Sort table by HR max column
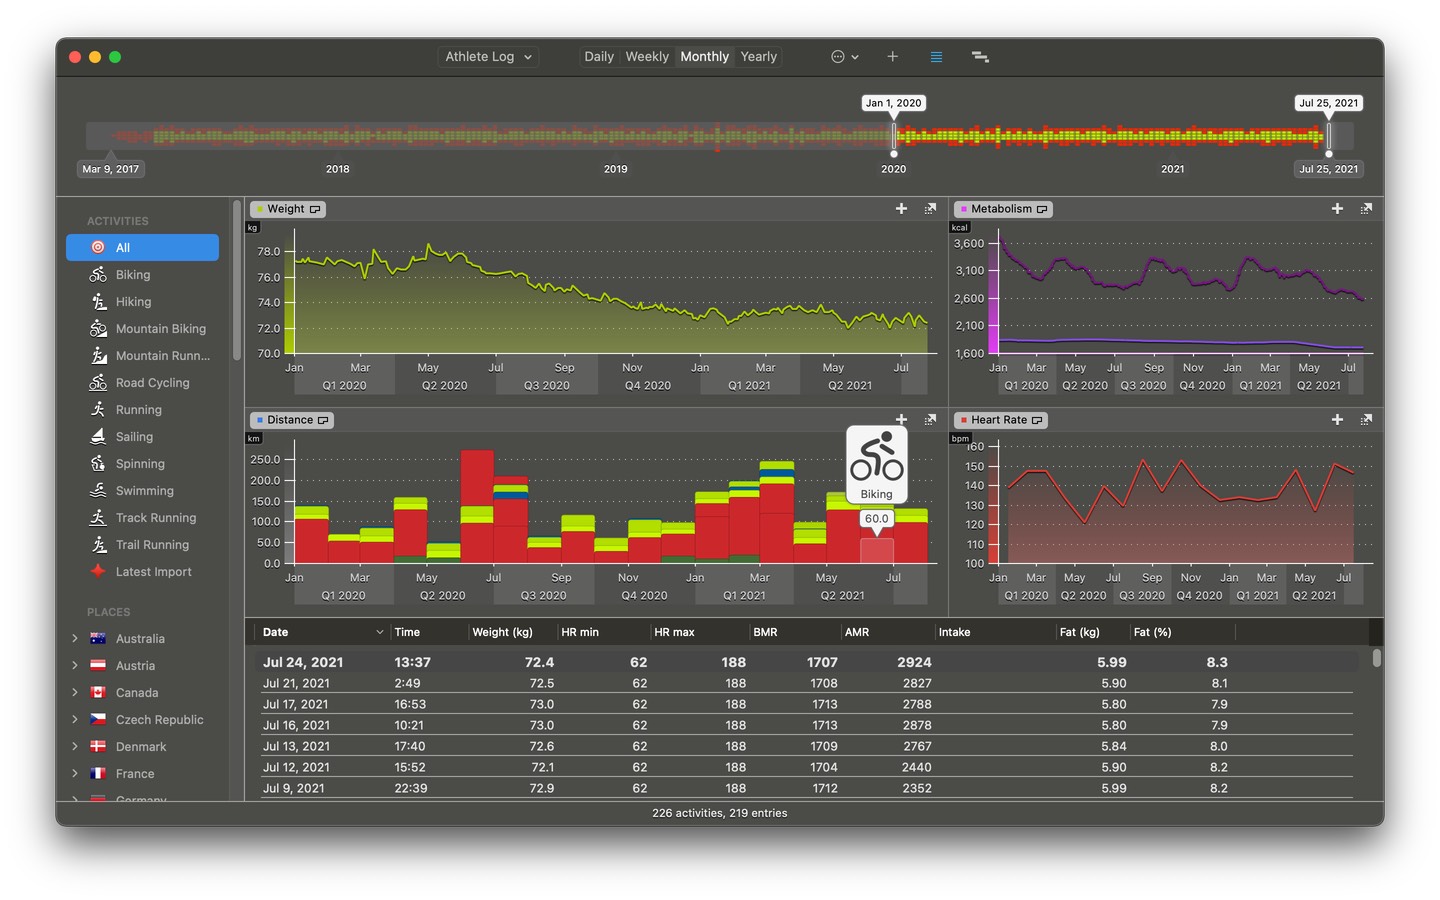 (698, 632)
